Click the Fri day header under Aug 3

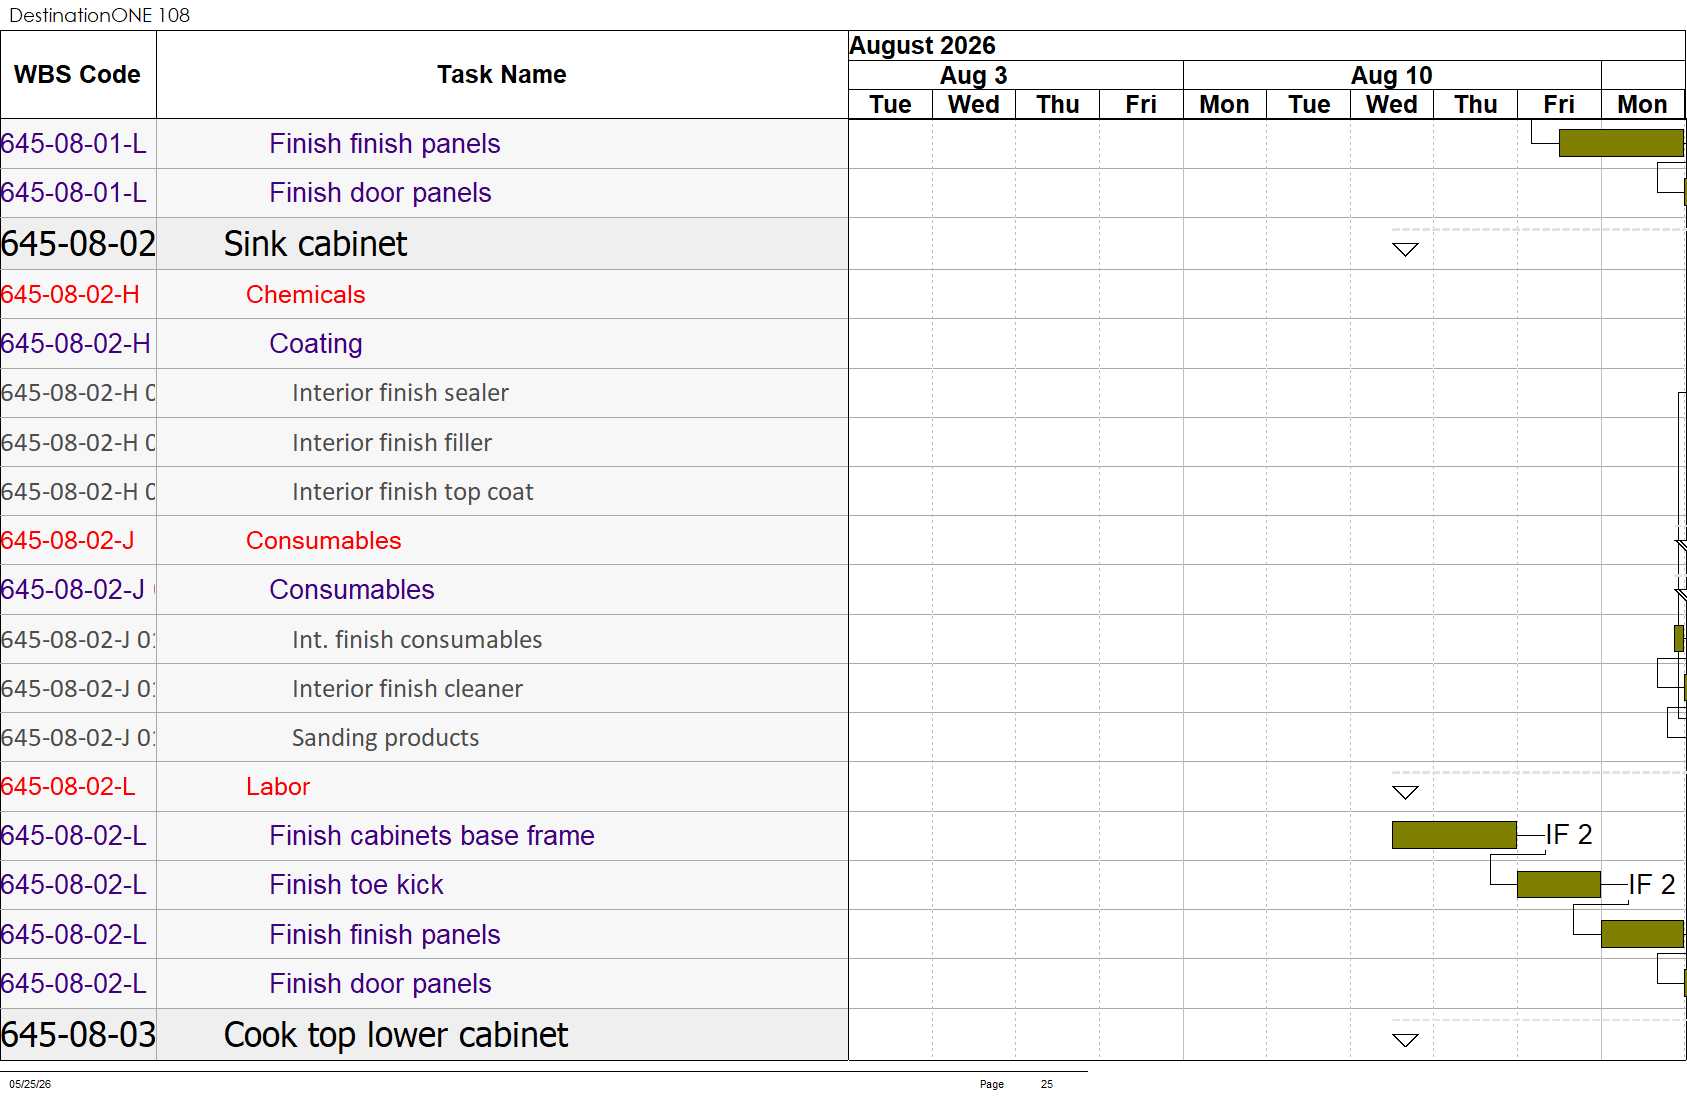pyautogui.click(x=1140, y=104)
